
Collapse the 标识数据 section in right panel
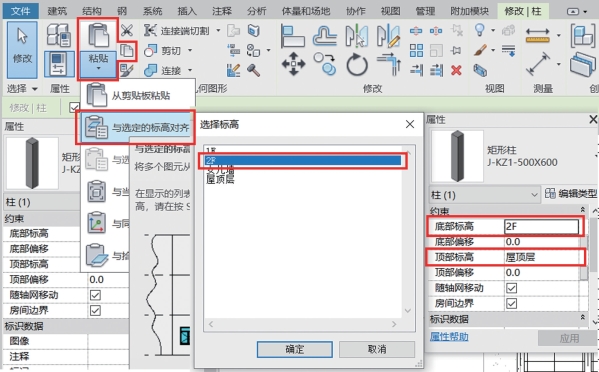tap(583, 317)
